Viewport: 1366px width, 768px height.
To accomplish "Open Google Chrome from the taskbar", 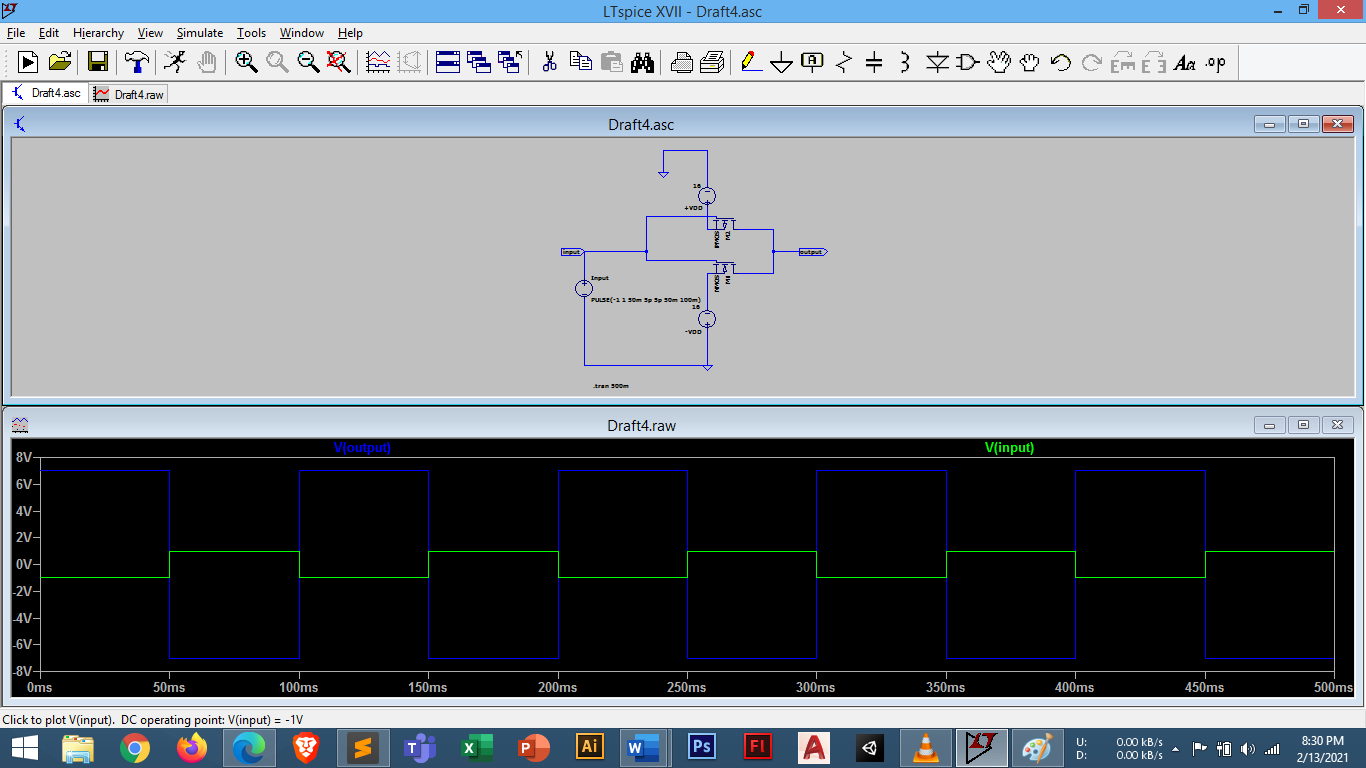I will [135, 747].
